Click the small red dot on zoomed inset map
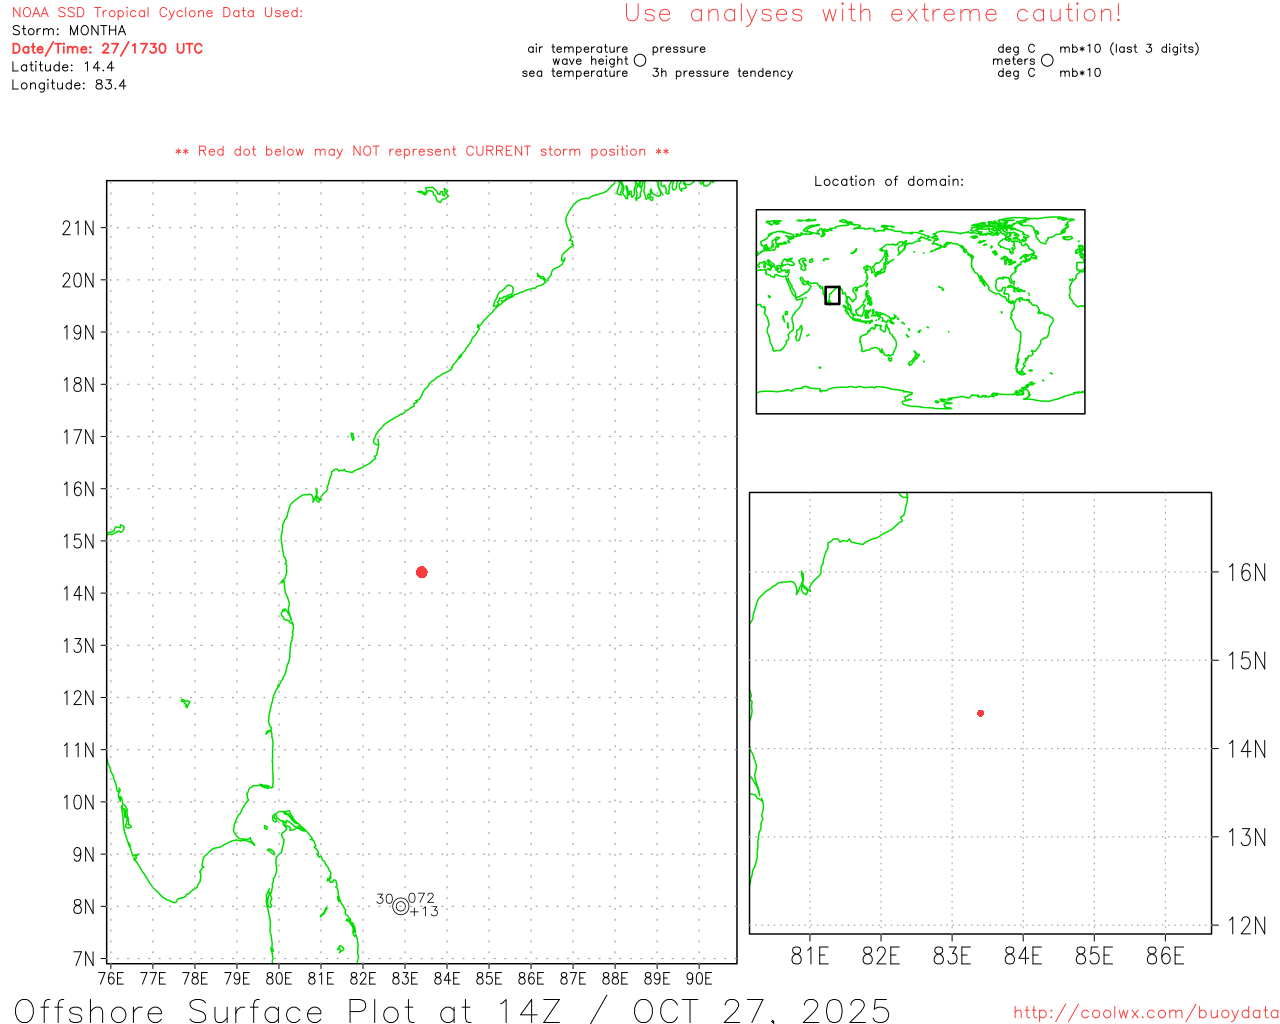This screenshot has width=1280, height=1024. pos(980,713)
